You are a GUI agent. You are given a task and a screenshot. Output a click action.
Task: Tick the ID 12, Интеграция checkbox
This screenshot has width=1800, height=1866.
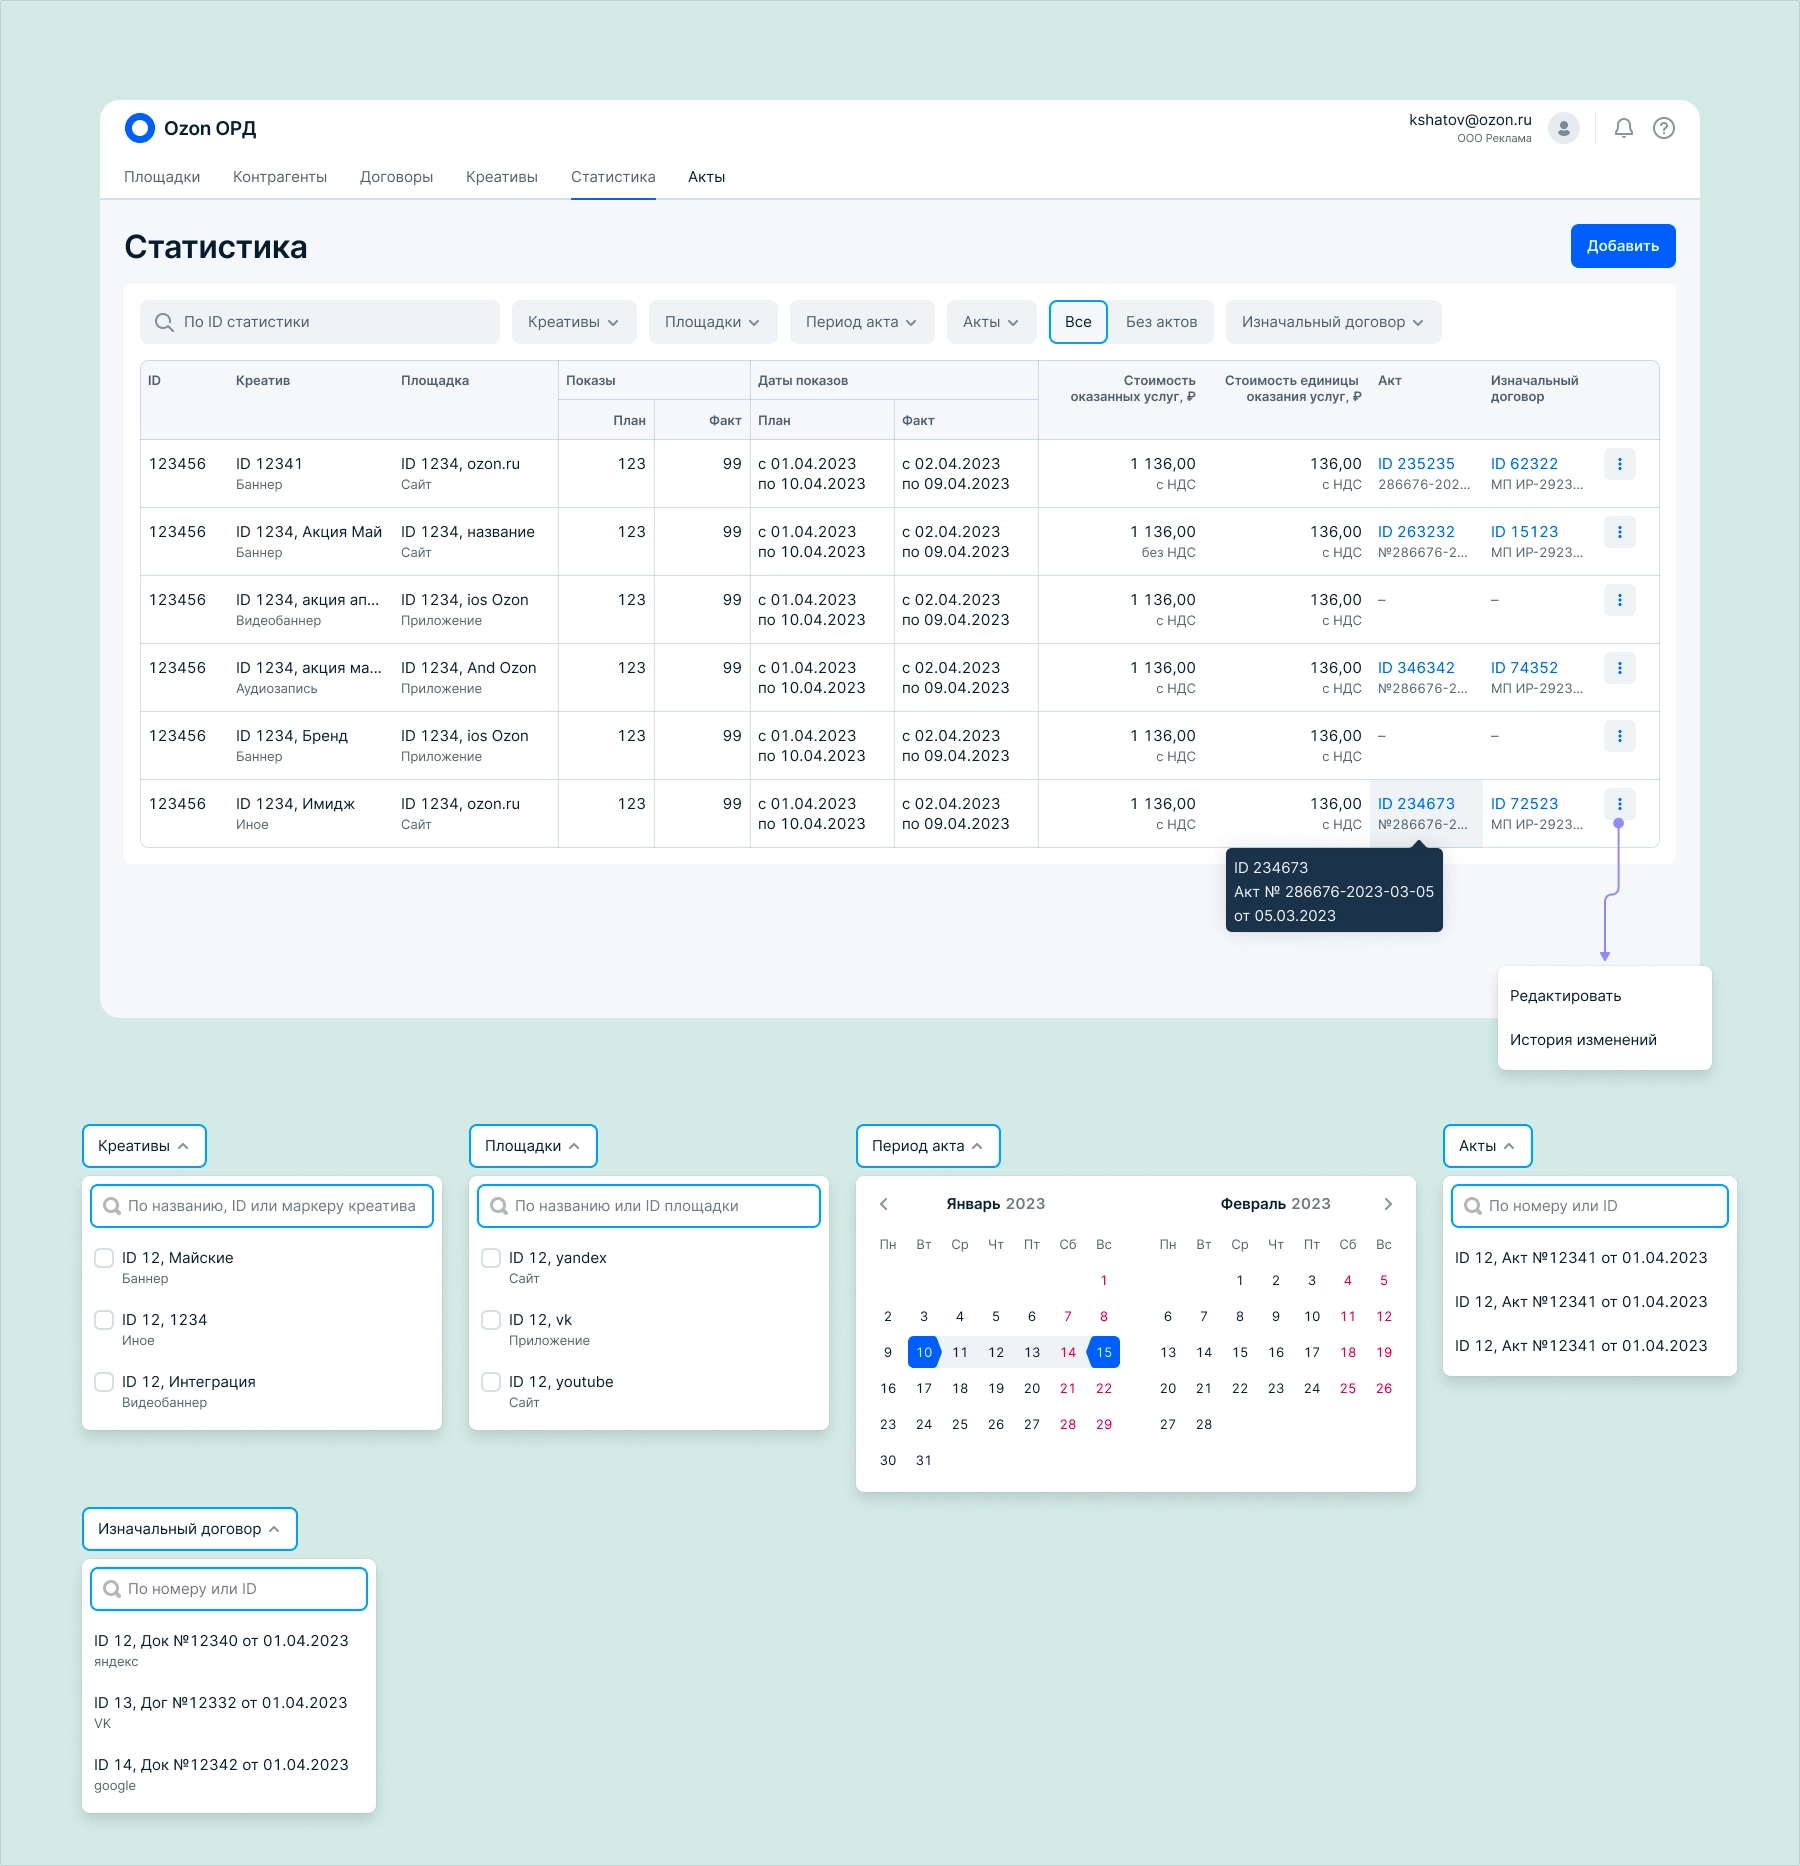(x=104, y=1382)
